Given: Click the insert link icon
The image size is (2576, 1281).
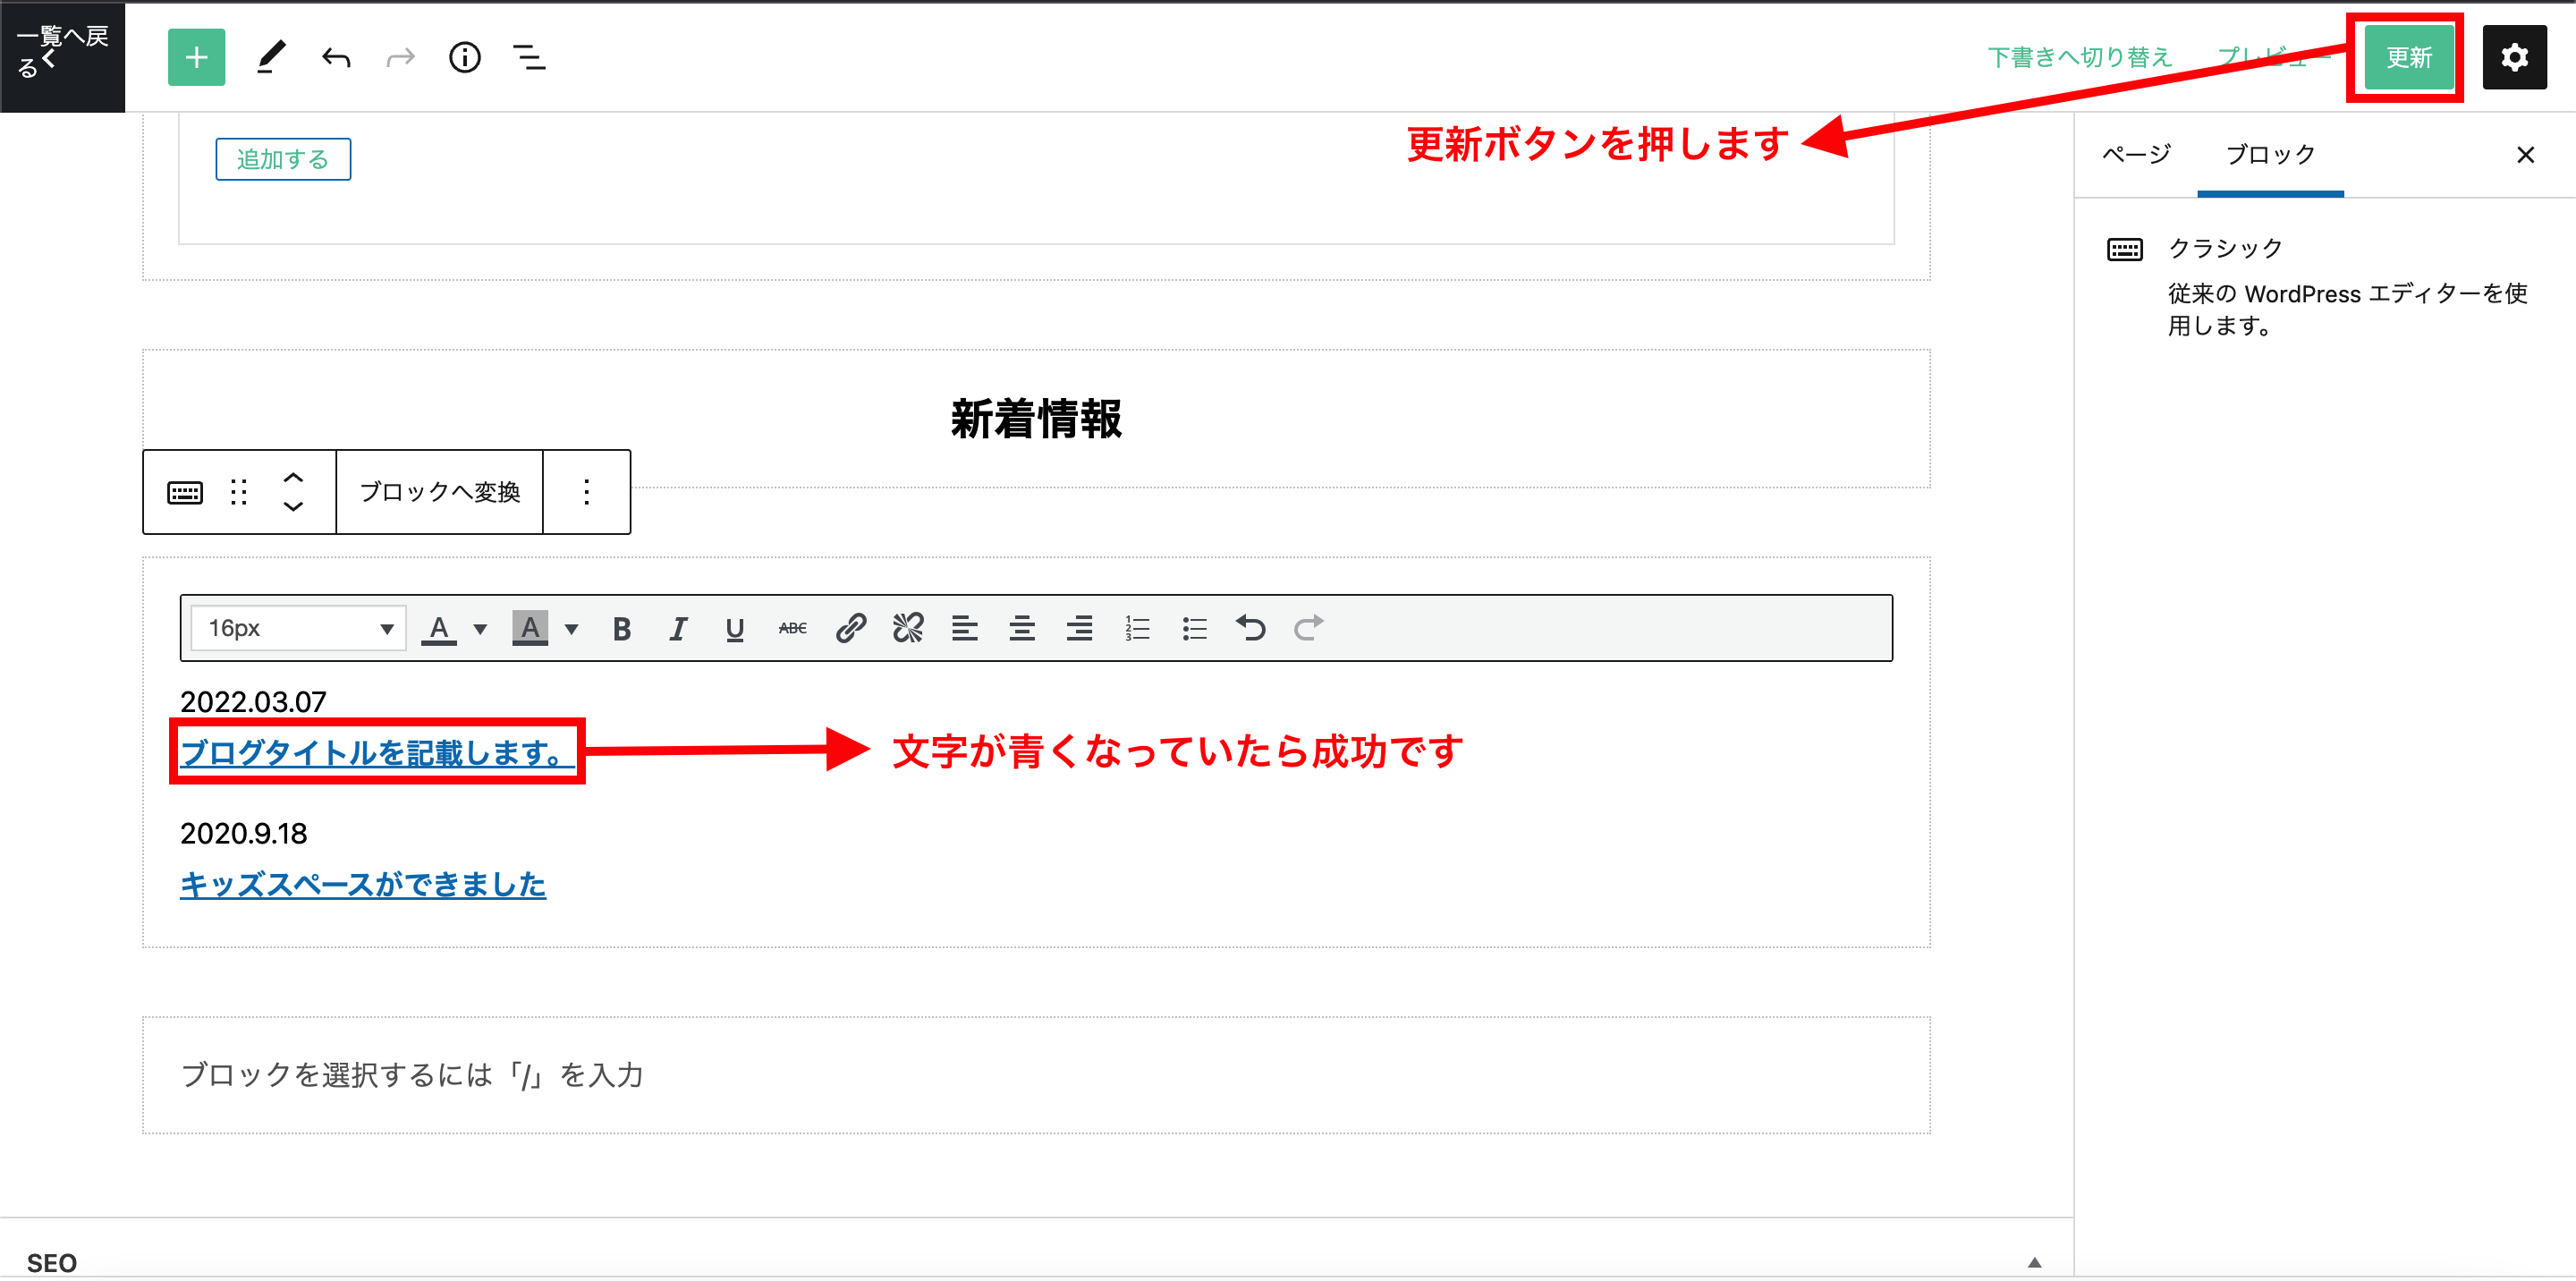Looking at the screenshot, I should click(850, 628).
